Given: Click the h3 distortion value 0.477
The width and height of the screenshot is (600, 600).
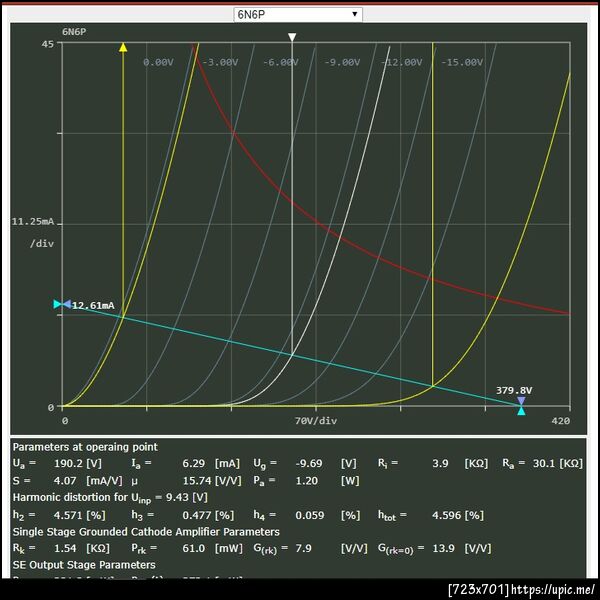Looking at the screenshot, I should [197, 515].
